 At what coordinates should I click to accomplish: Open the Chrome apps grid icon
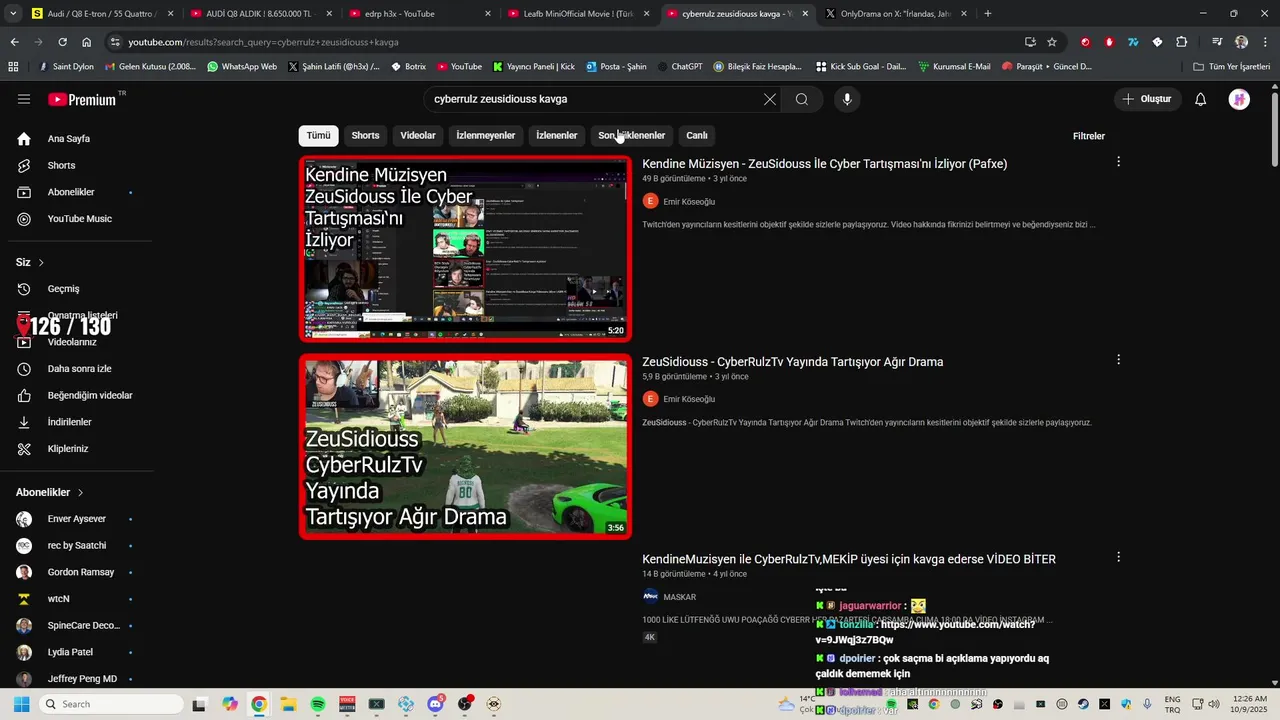[x=13, y=67]
